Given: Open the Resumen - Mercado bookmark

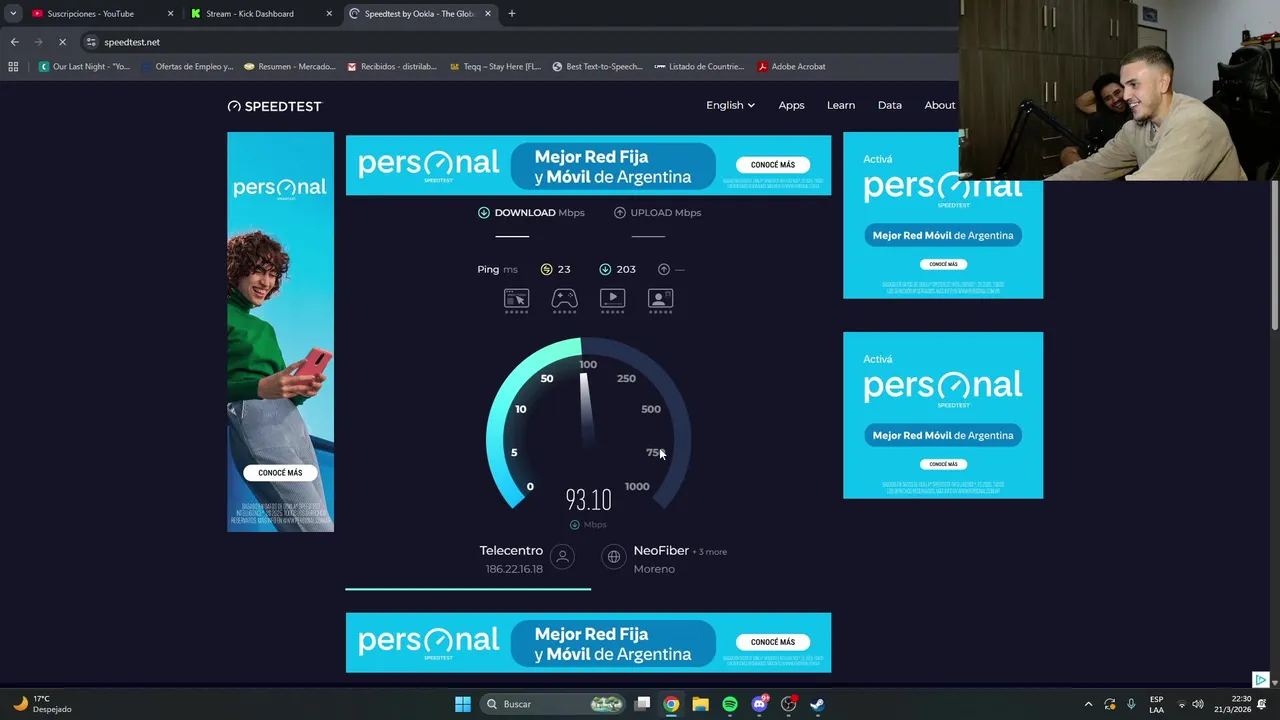Looking at the screenshot, I should pos(289,67).
